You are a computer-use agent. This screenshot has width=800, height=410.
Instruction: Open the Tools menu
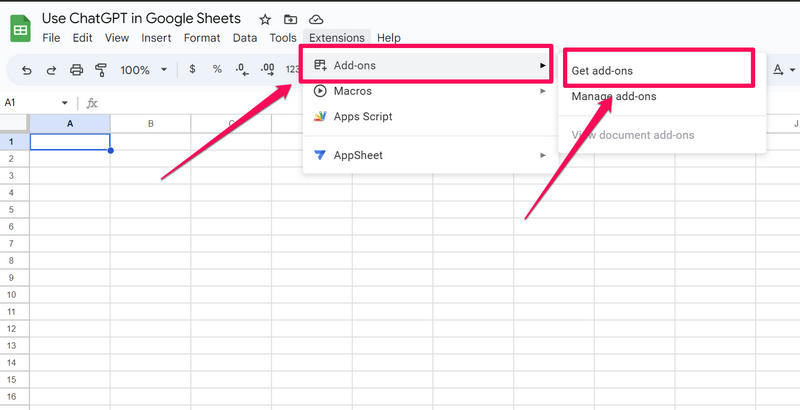(x=283, y=38)
